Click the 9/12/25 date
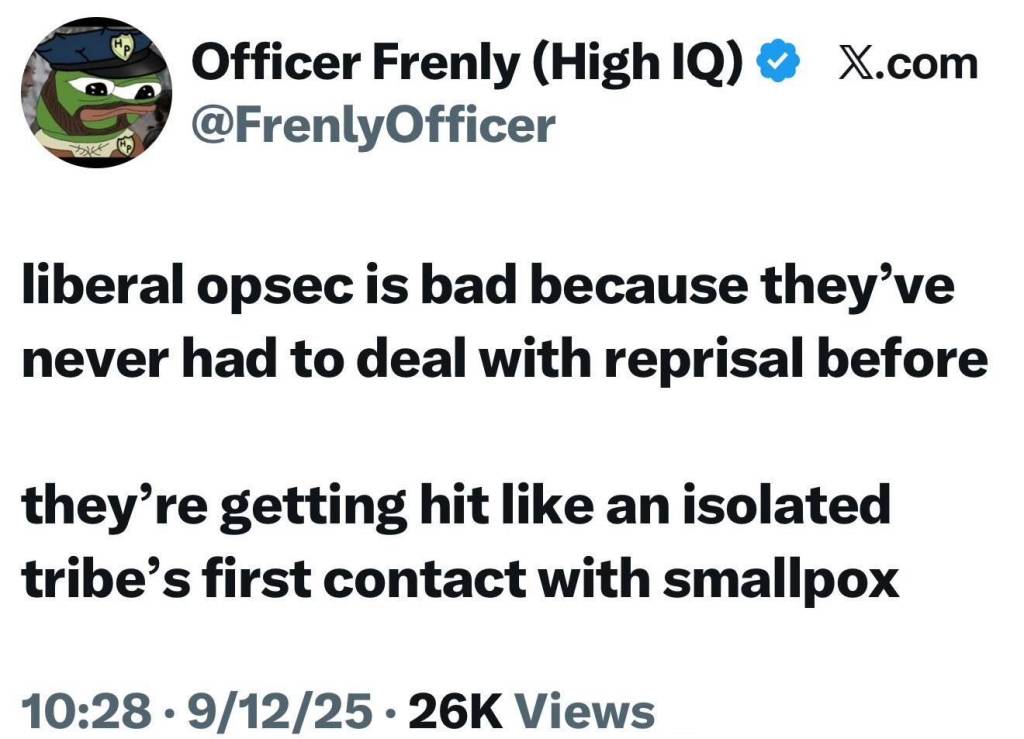Screen dimensions: 1024x739 point(245,711)
